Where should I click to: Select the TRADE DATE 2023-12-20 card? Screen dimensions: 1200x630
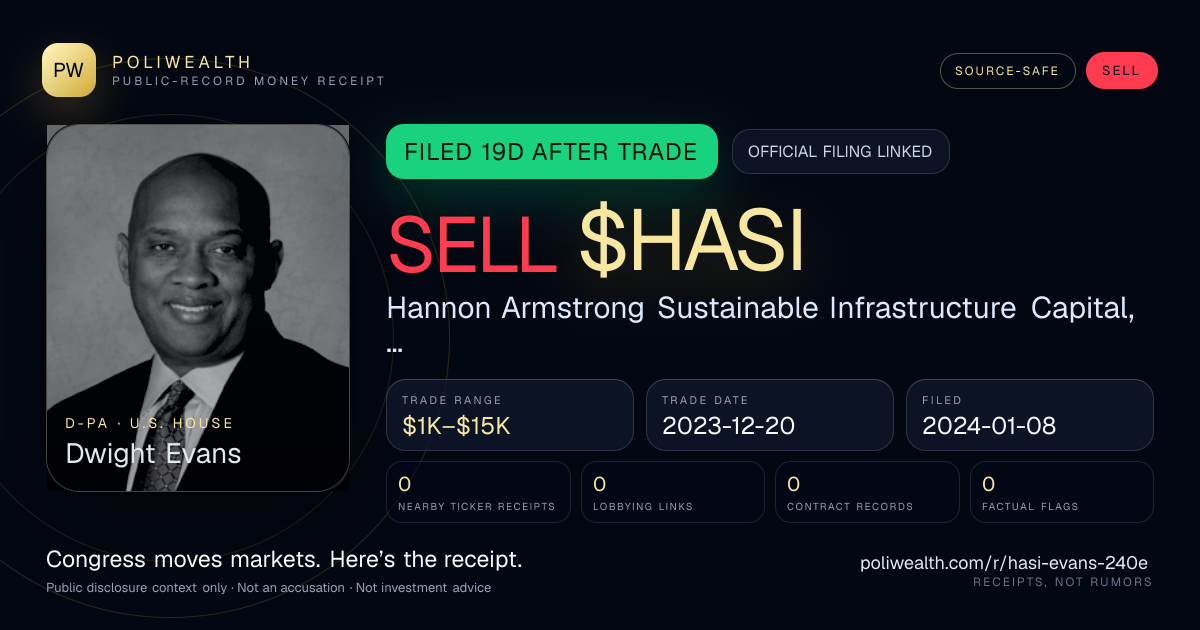pos(770,415)
